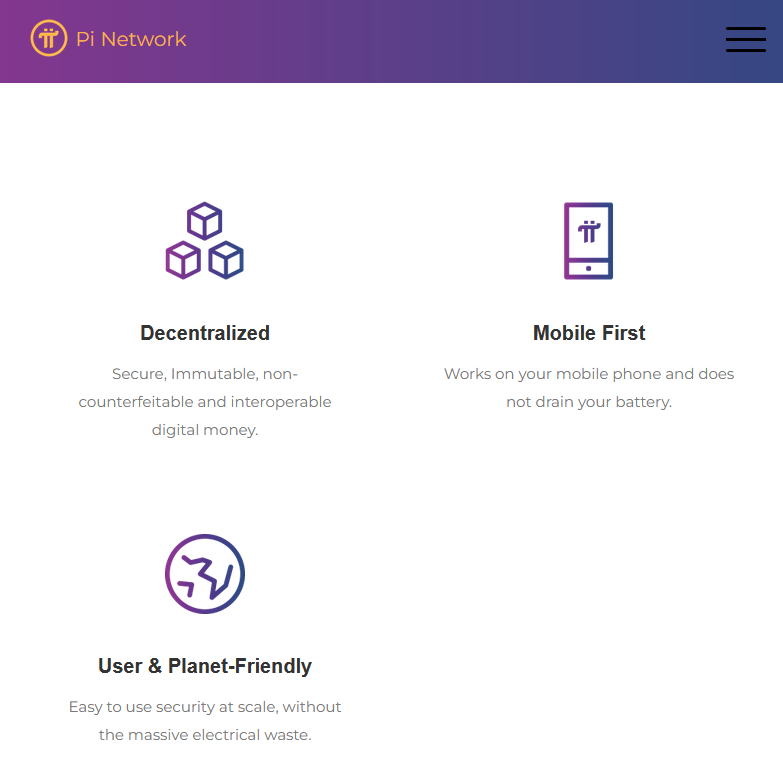Select the Mobile First heading
This screenshot has height=762, width=783.
589,333
